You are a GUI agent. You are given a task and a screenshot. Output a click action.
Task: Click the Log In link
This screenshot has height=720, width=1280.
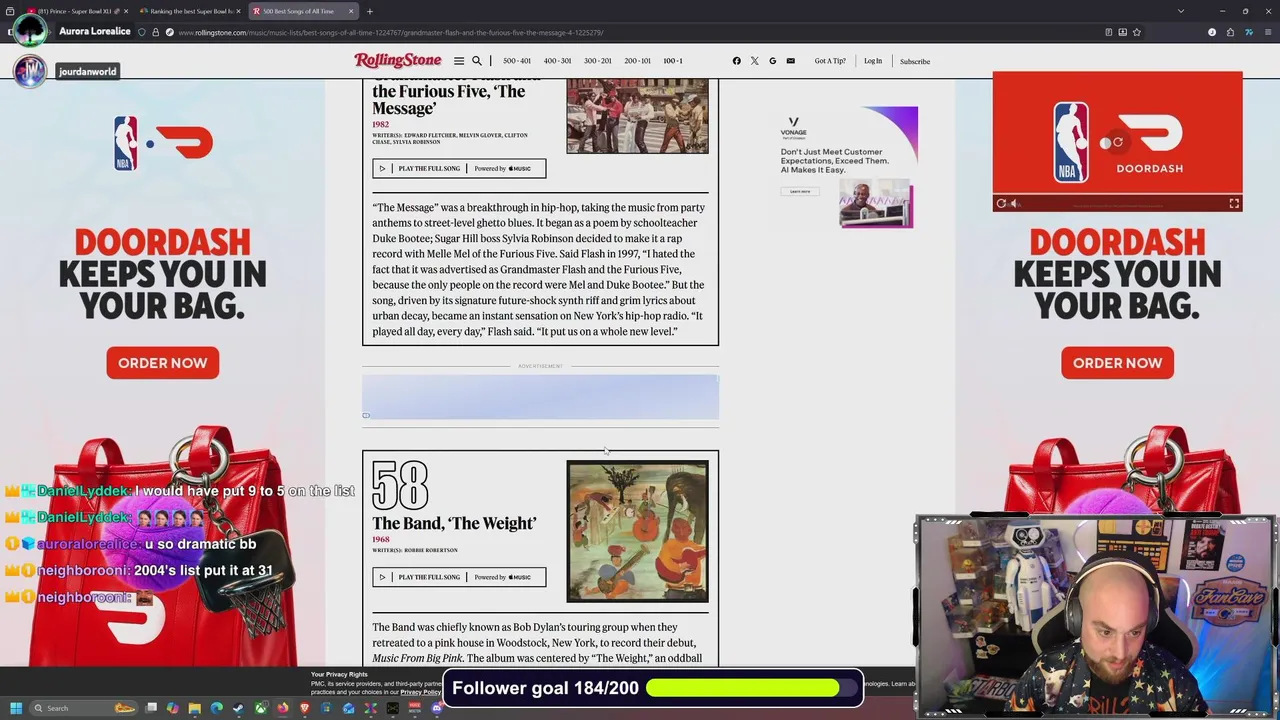pos(873,61)
